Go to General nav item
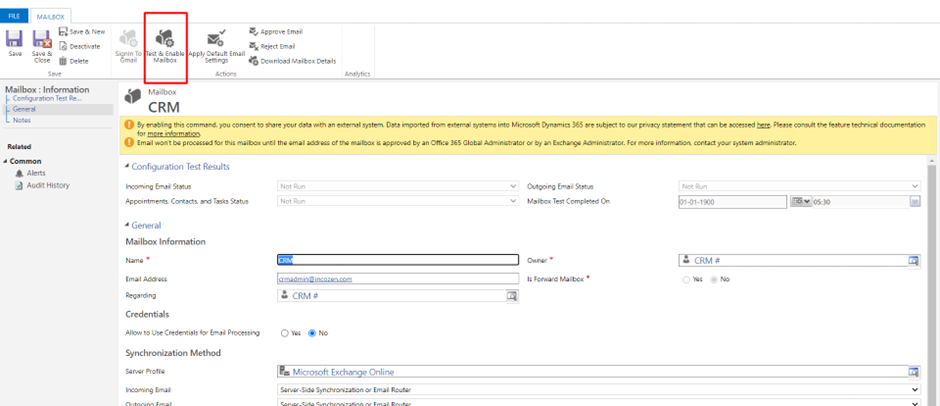Viewport: 940px width, 406px height. (24, 109)
